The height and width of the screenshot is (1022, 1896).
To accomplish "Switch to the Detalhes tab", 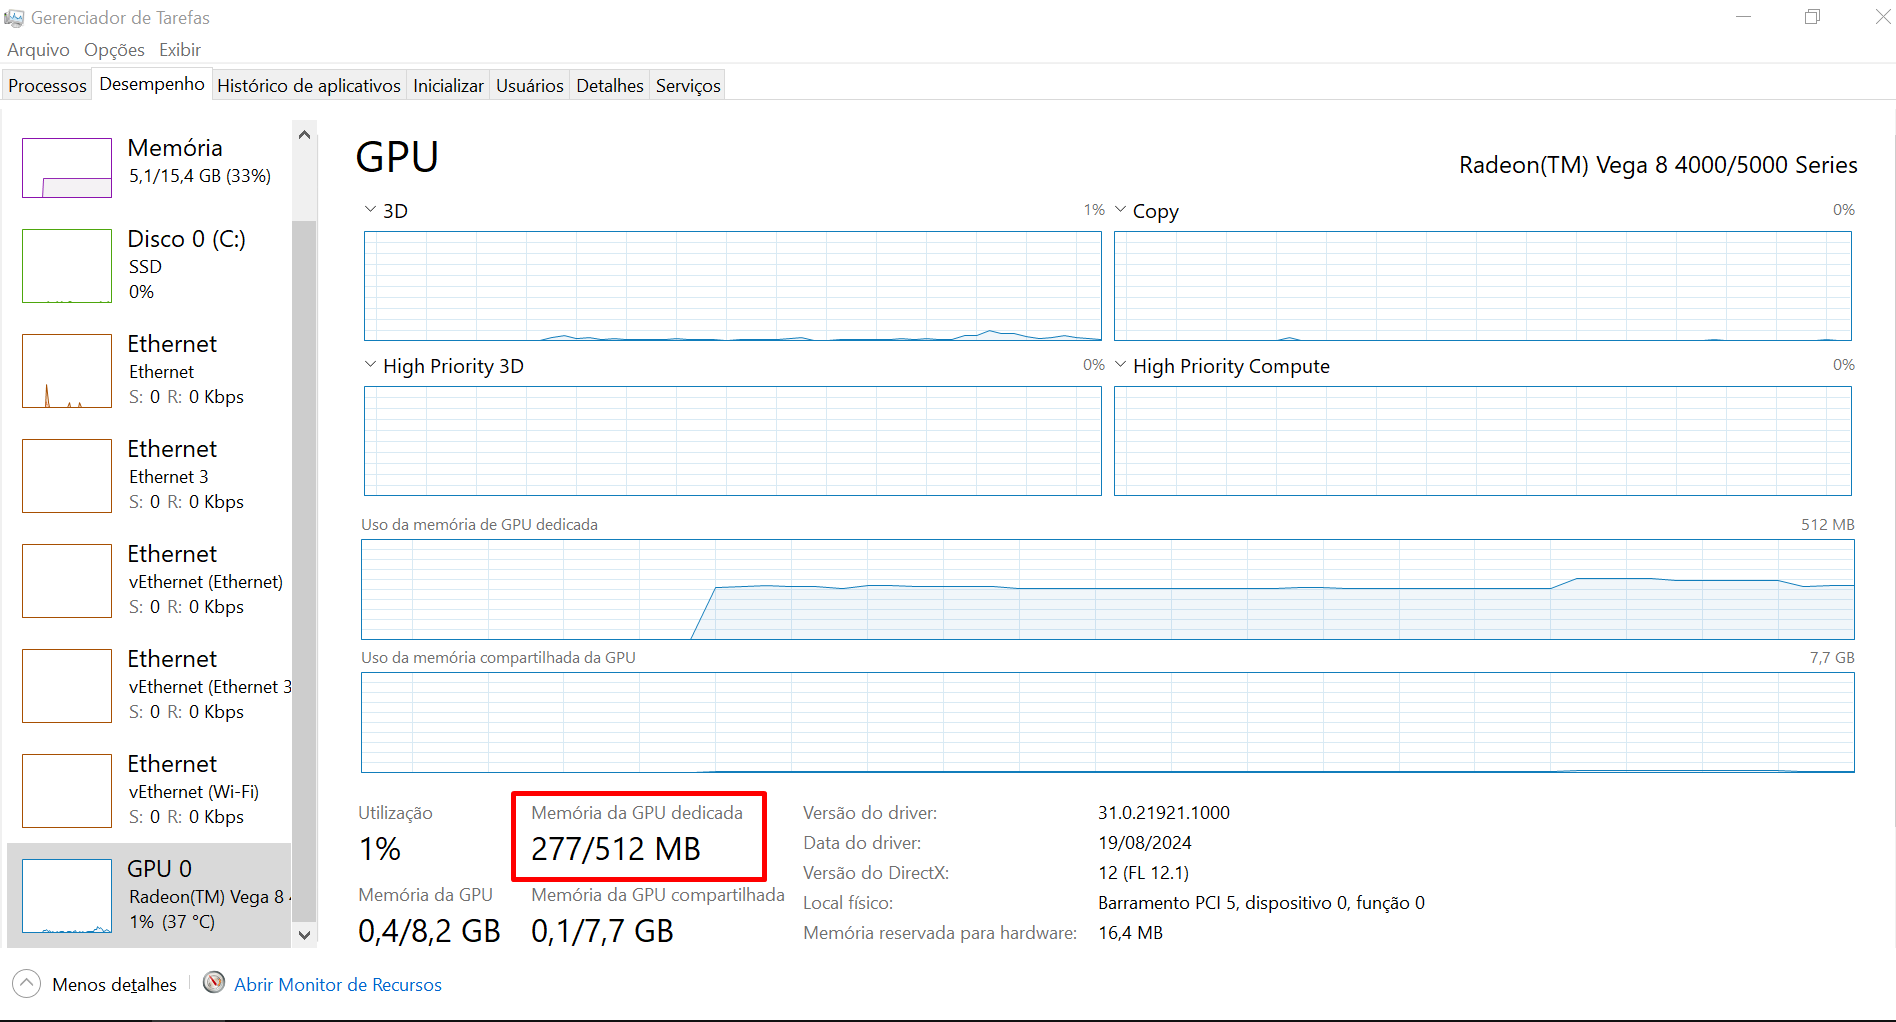I will pyautogui.click(x=610, y=86).
